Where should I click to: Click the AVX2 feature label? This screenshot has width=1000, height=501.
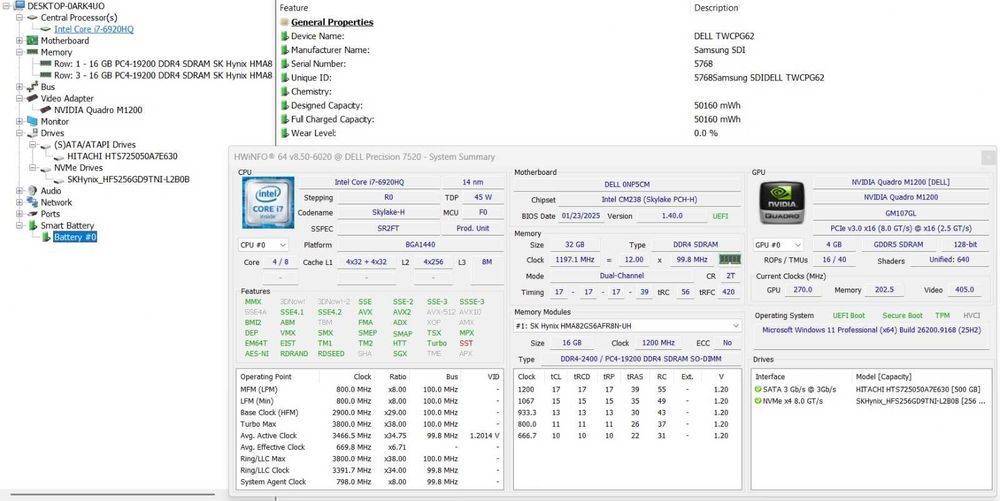[402, 312]
